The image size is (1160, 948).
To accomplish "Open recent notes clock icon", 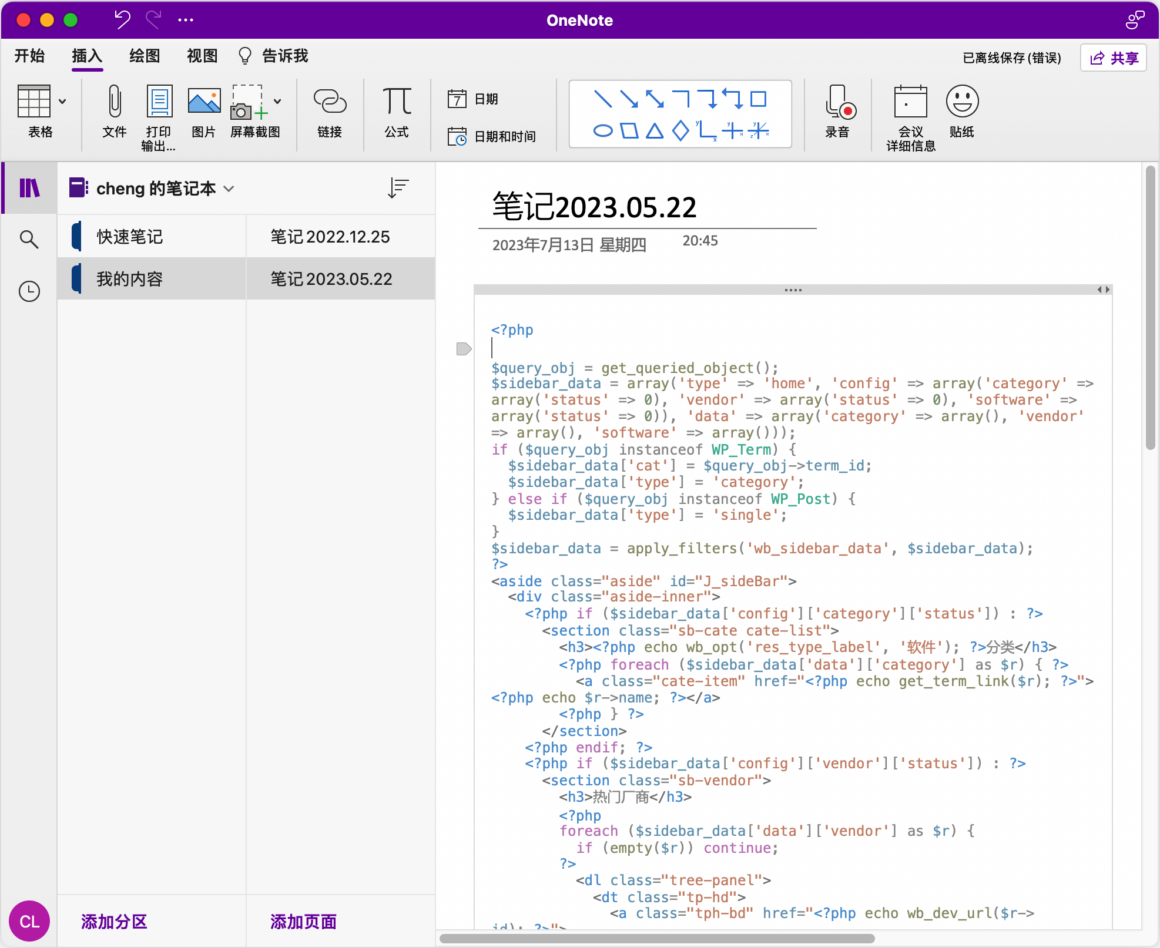I will (x=29, y=291).
